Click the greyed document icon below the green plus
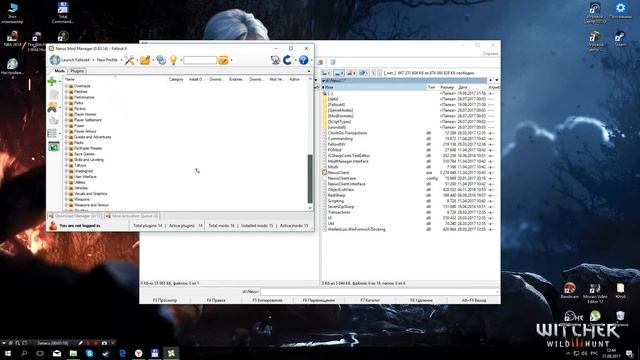Image resolution: width=640 pixels, height=360 pixels. point(53,95)
